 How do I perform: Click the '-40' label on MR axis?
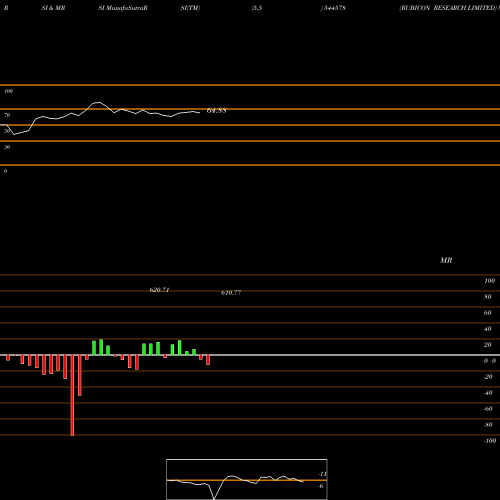pos(488,393)
